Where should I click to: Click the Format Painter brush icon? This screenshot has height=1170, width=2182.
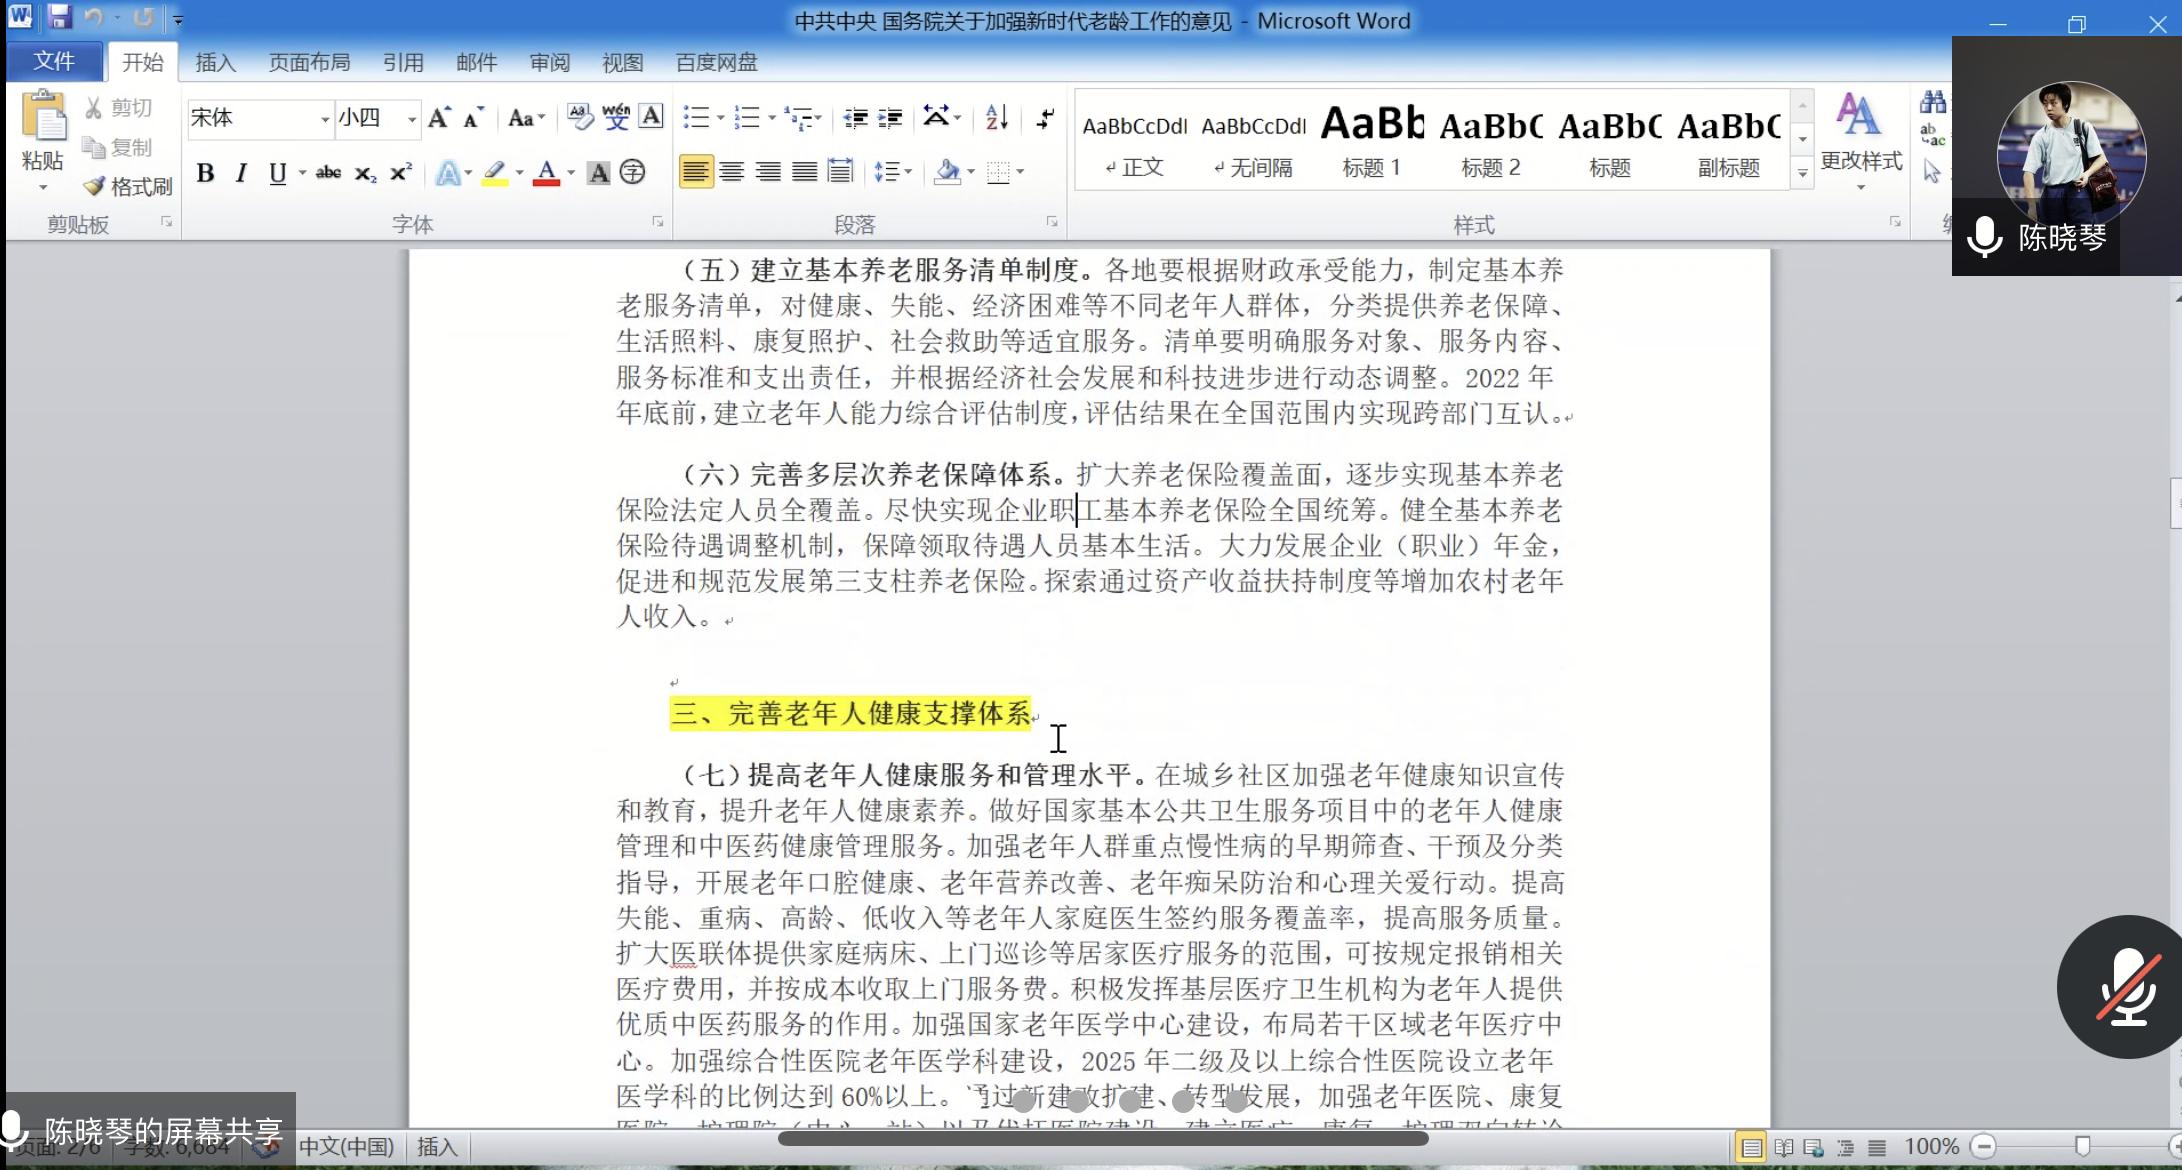pos(95,186)
